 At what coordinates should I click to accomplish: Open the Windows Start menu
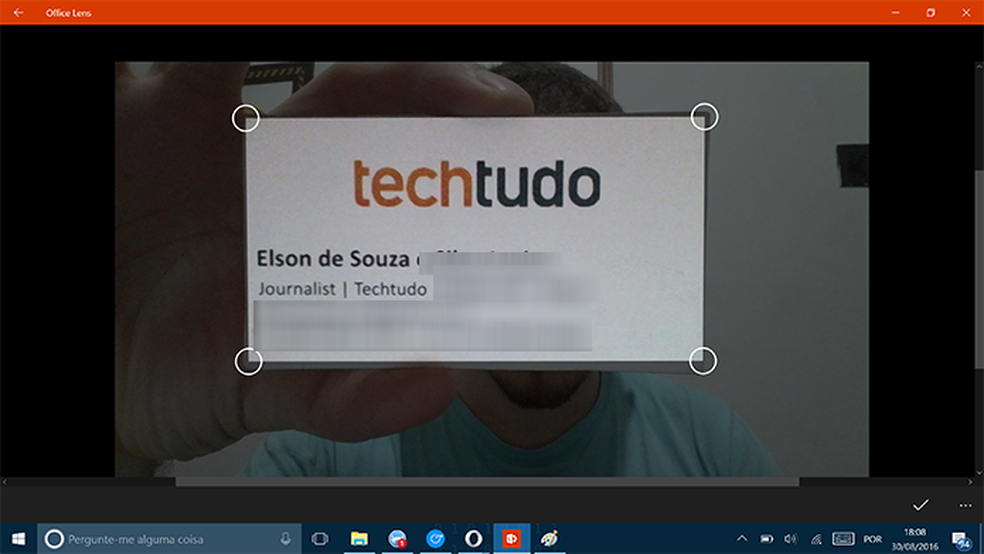click(18, 539)
